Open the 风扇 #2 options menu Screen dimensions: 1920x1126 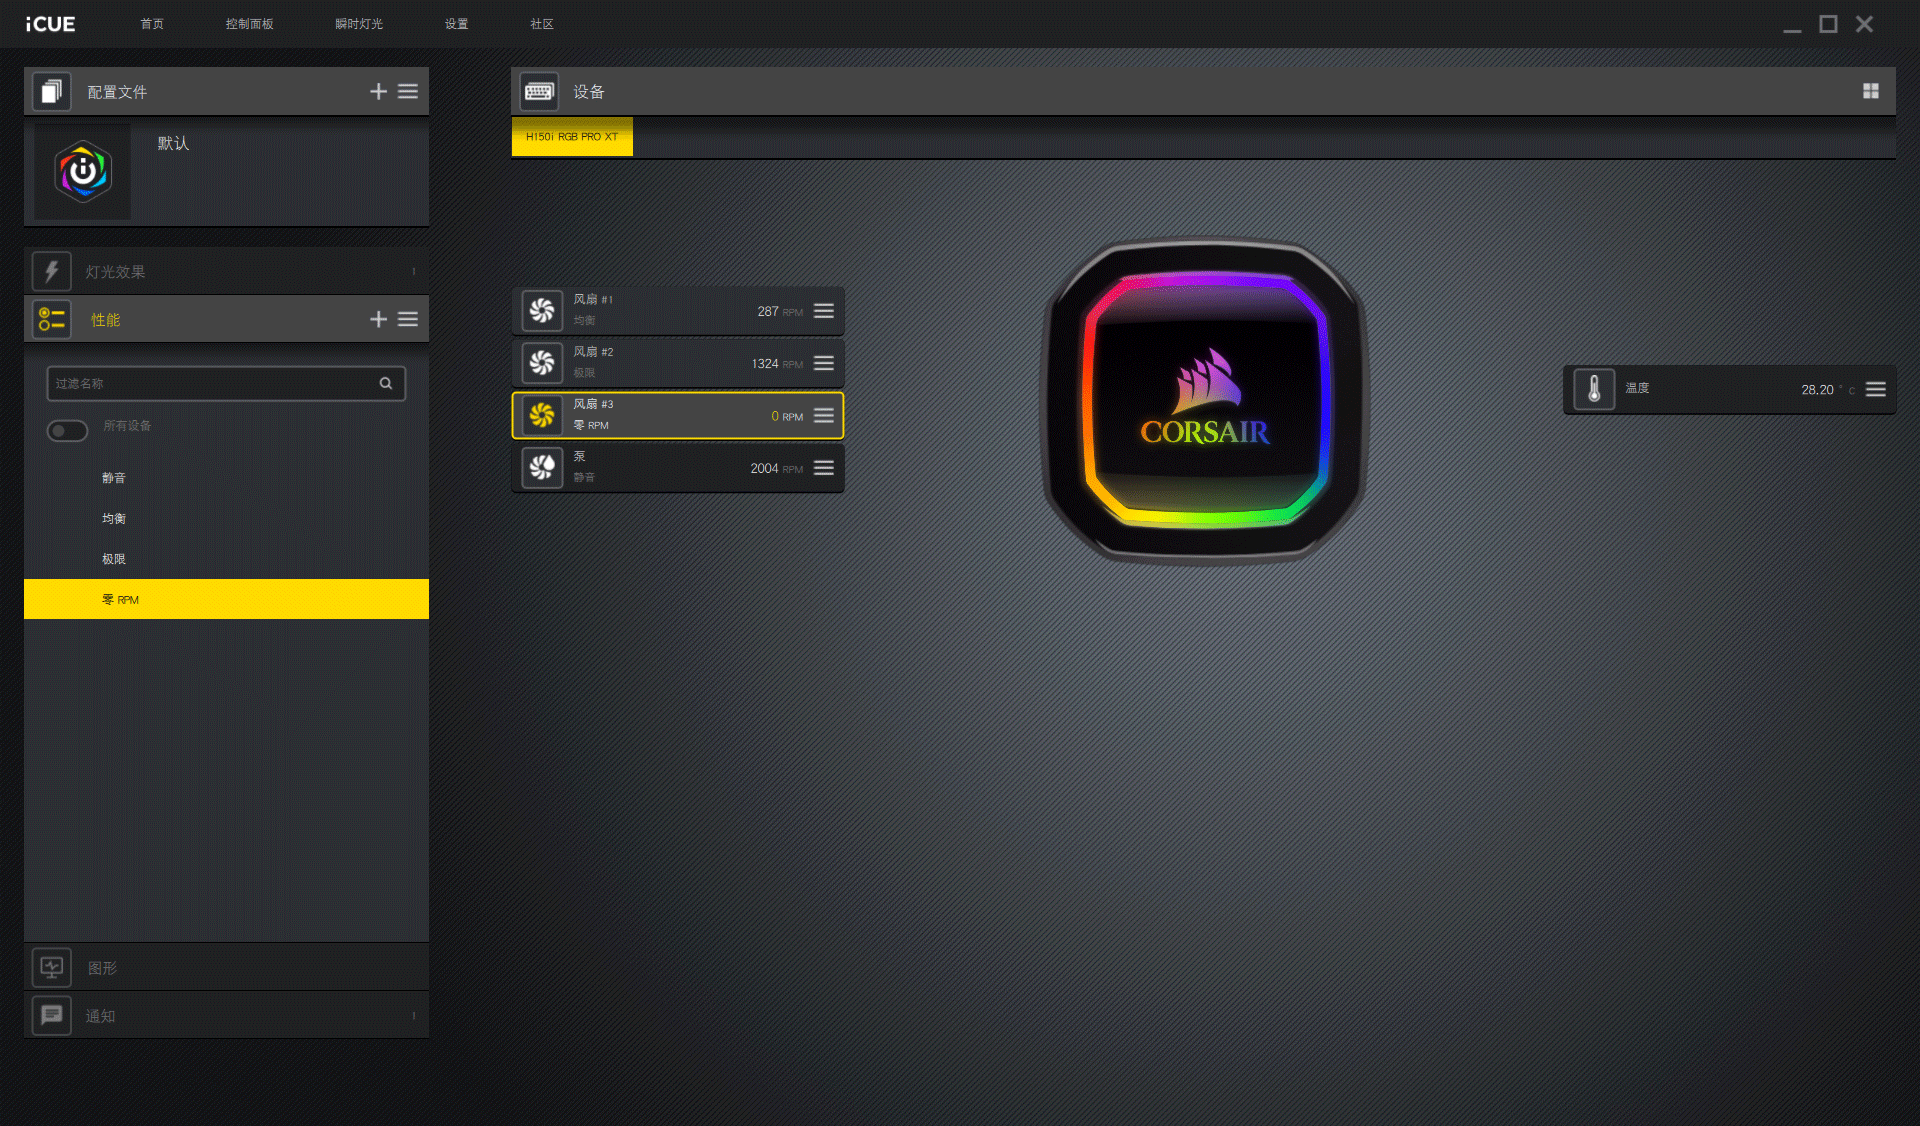pyautogui.click(x=824, y=363)
